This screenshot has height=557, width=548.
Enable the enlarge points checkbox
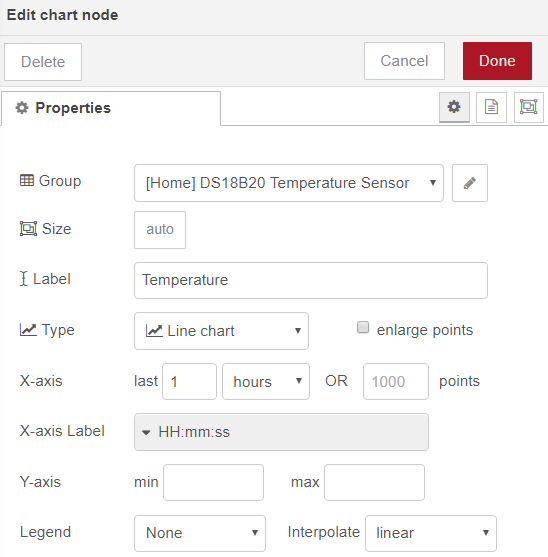363,327
